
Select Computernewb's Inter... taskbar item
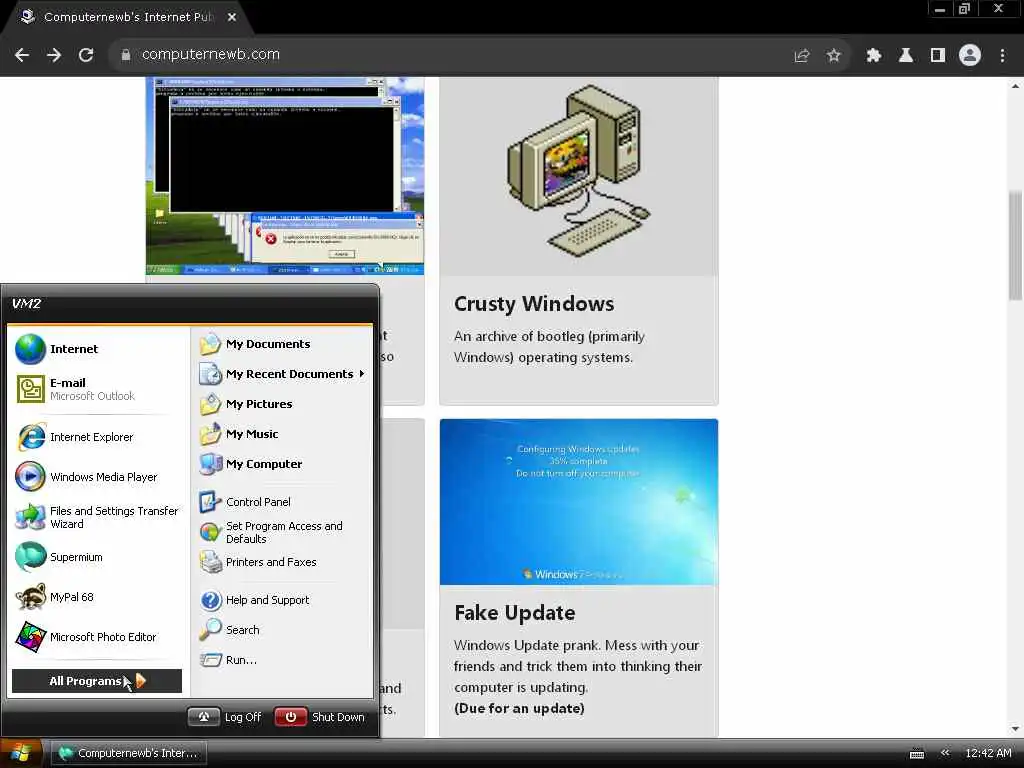tap(129, 753)
